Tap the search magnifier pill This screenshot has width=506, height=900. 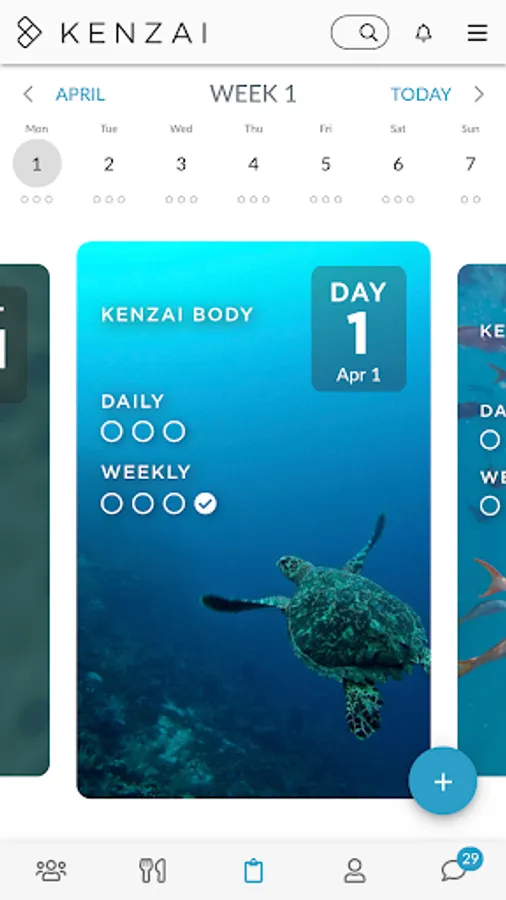360,32
